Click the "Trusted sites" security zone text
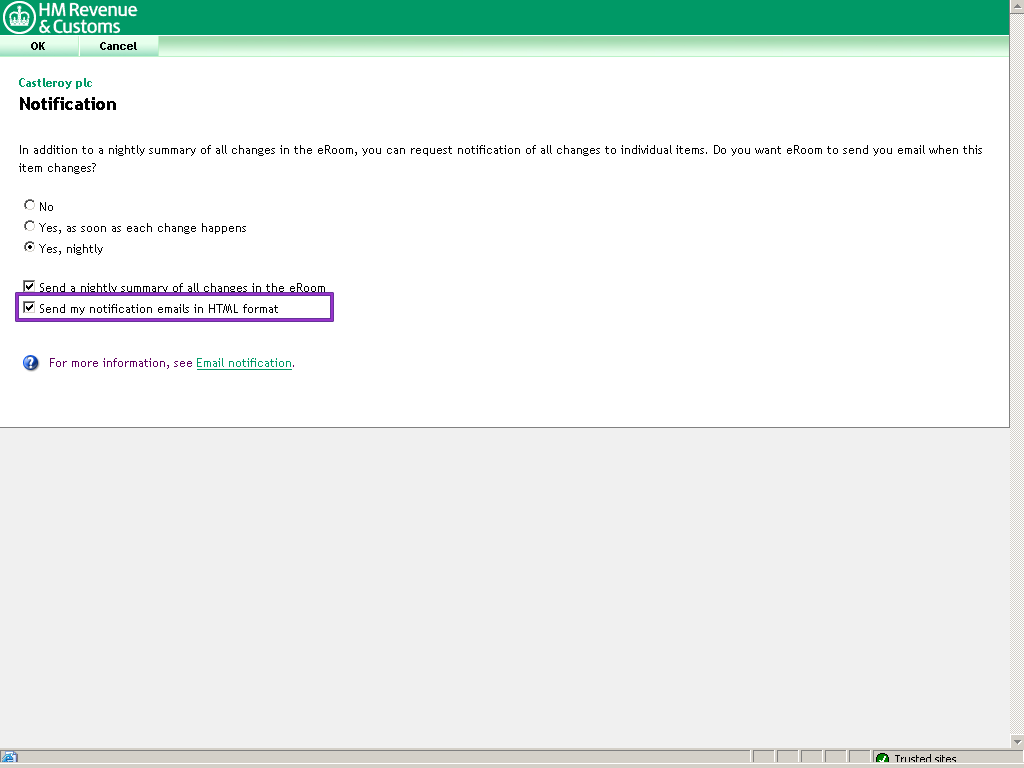The width and height of the screenshot is (1024, 768). click(925, 759)
